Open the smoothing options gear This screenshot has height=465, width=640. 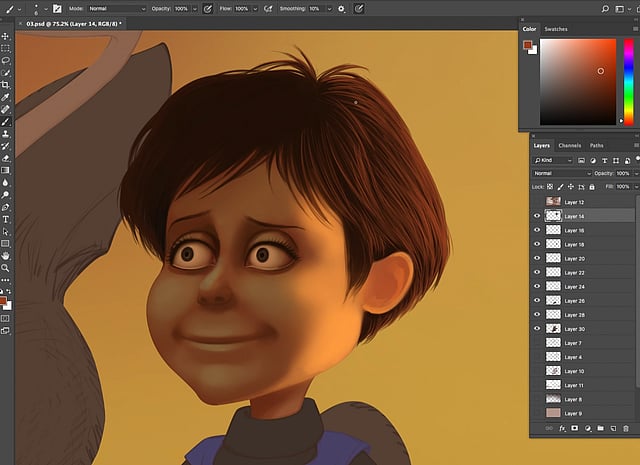342,9
